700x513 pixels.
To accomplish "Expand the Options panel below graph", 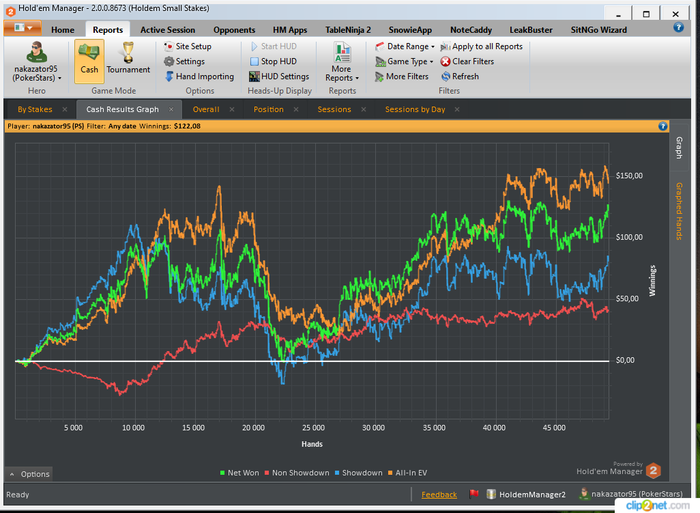I will click(x=29, y=474).
